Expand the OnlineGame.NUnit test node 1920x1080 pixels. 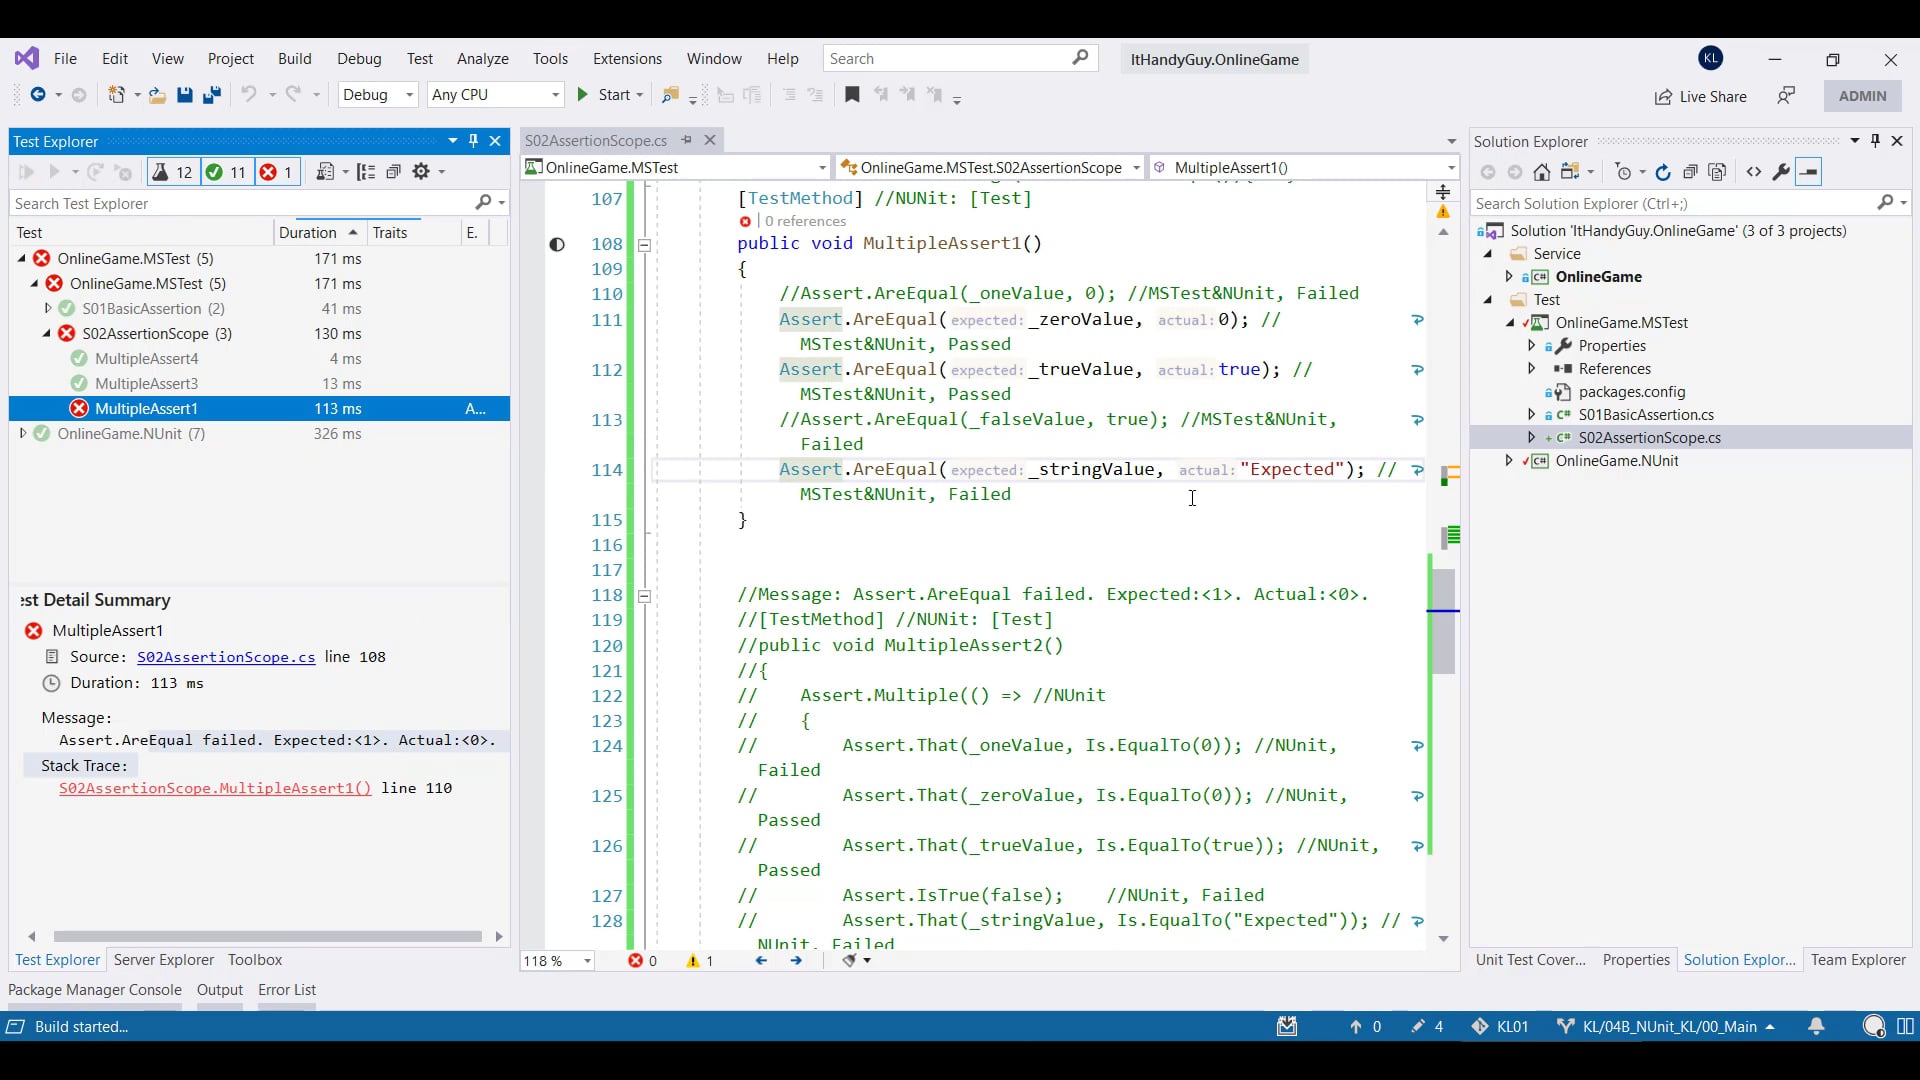(23, 433)
